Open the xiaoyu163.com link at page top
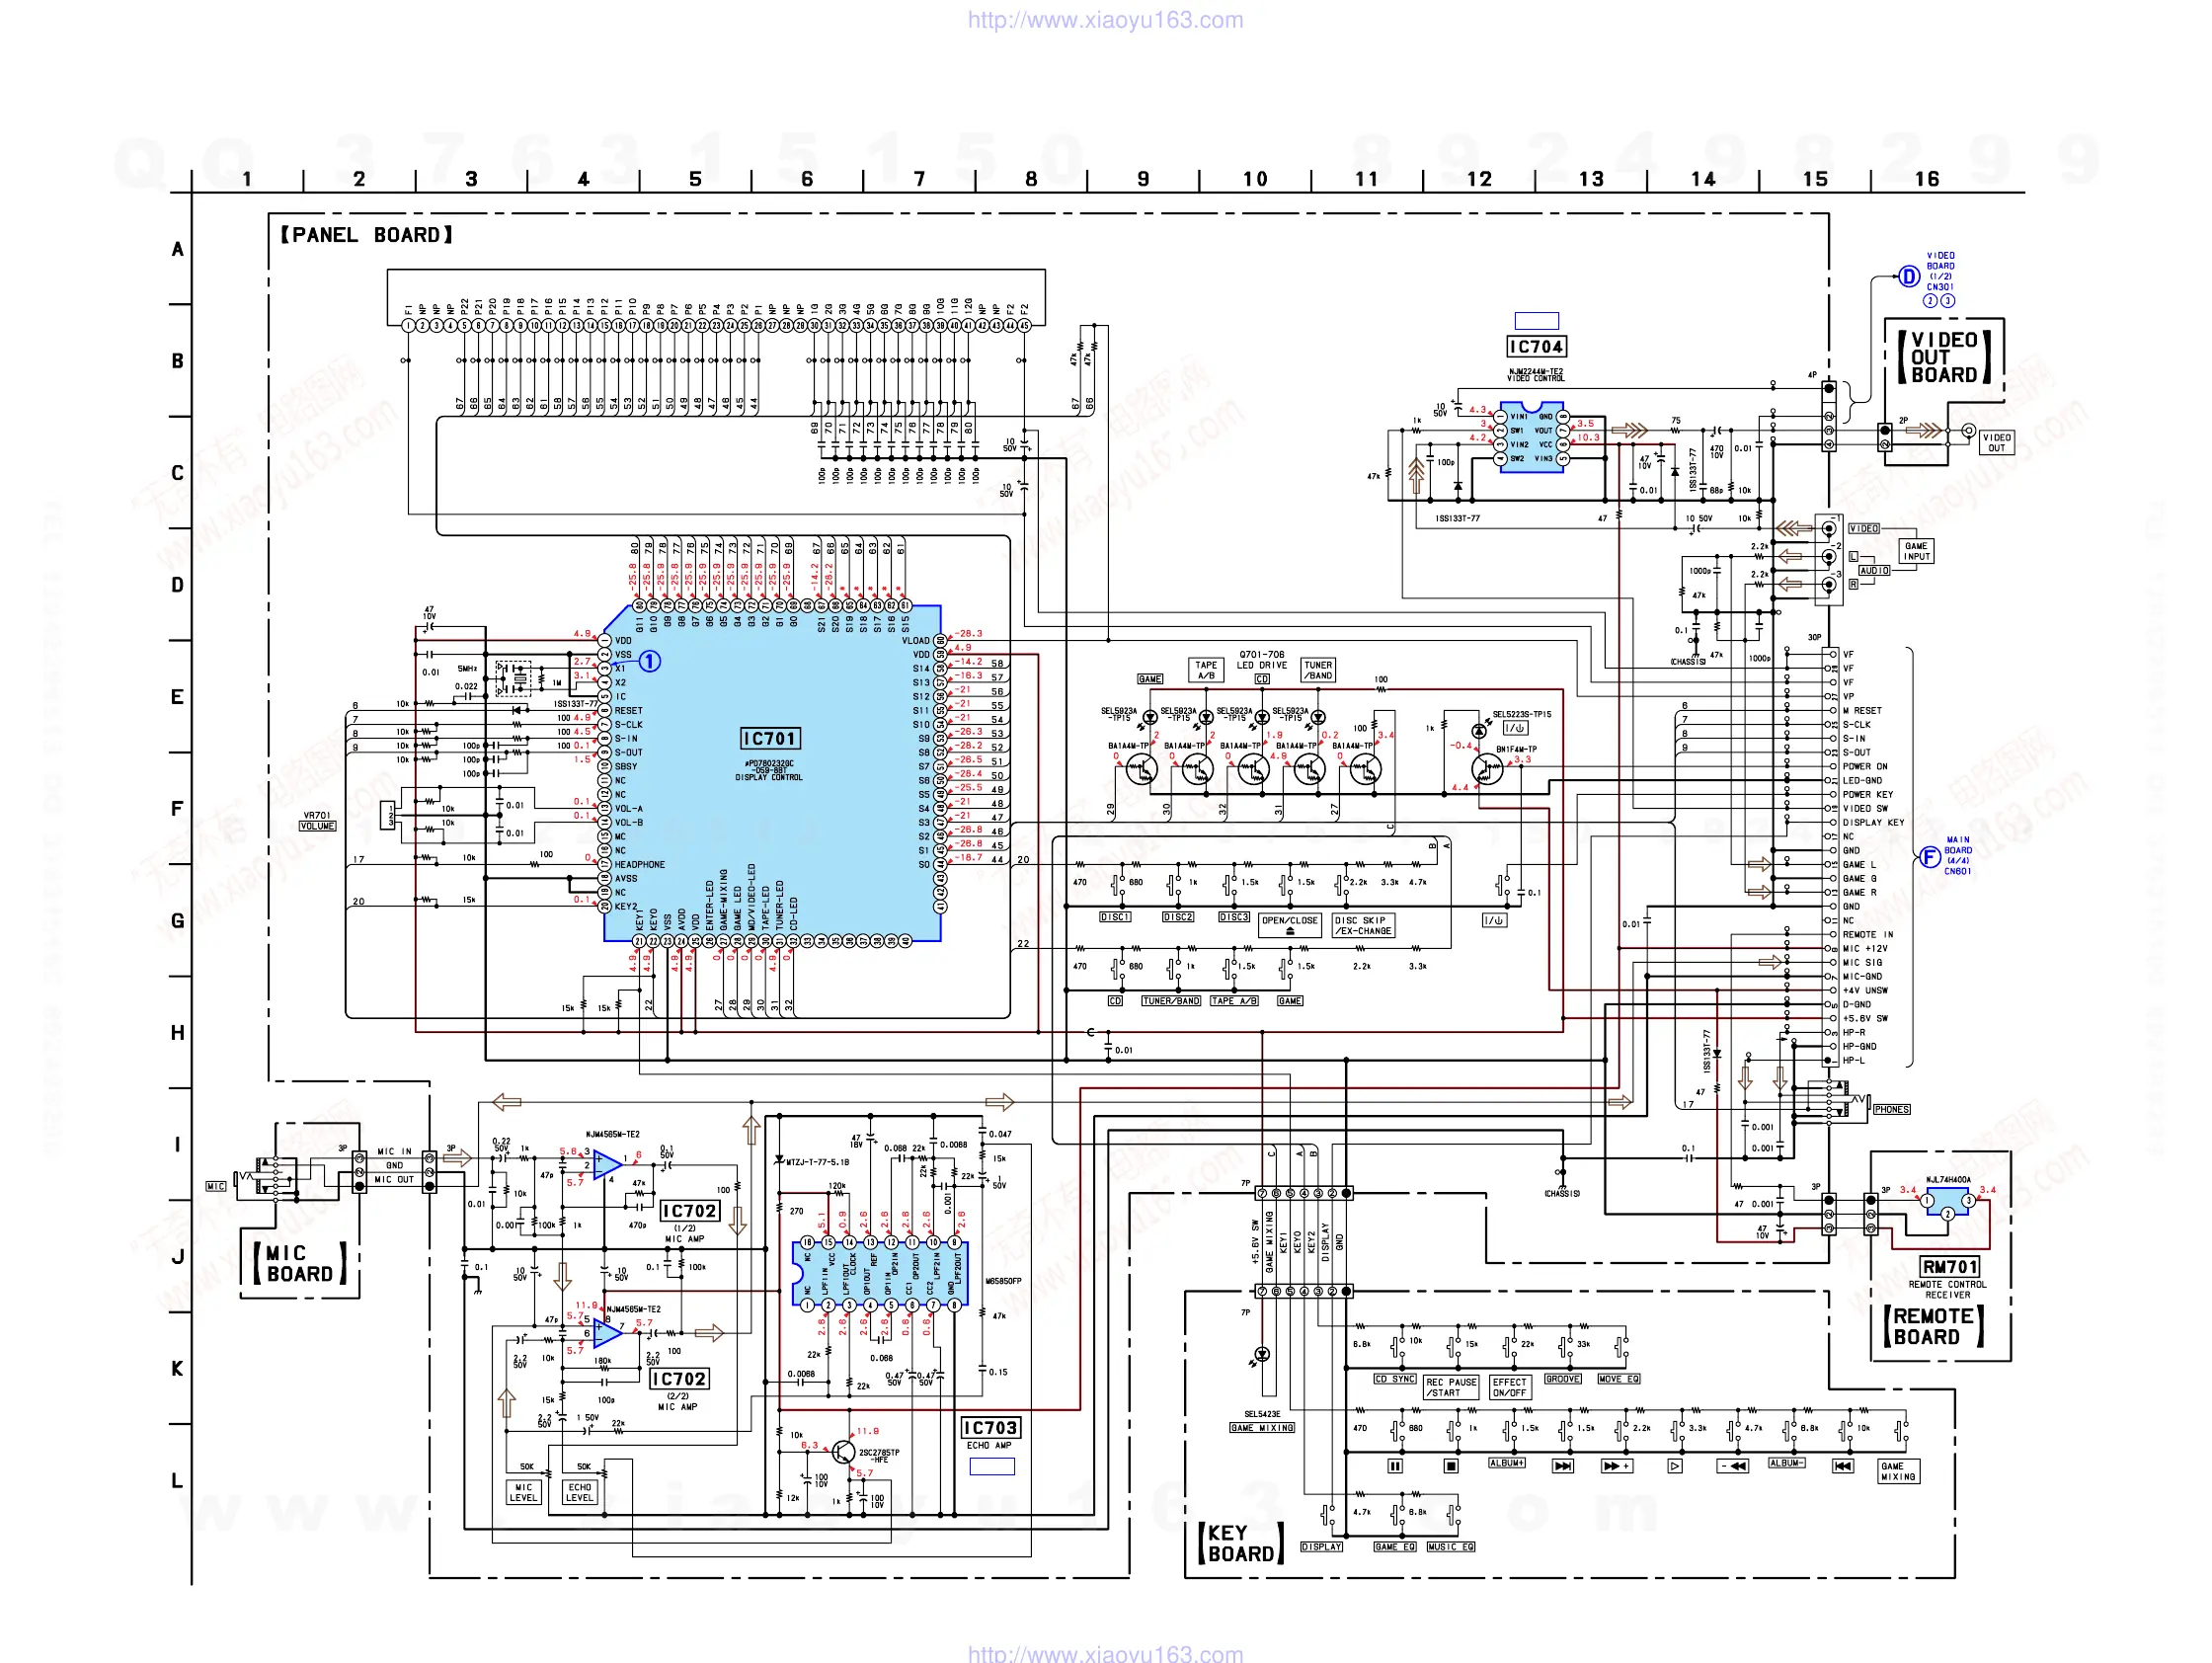Image resolution: width=2212 pixels, height=1663 pixels. [1105, 20]
